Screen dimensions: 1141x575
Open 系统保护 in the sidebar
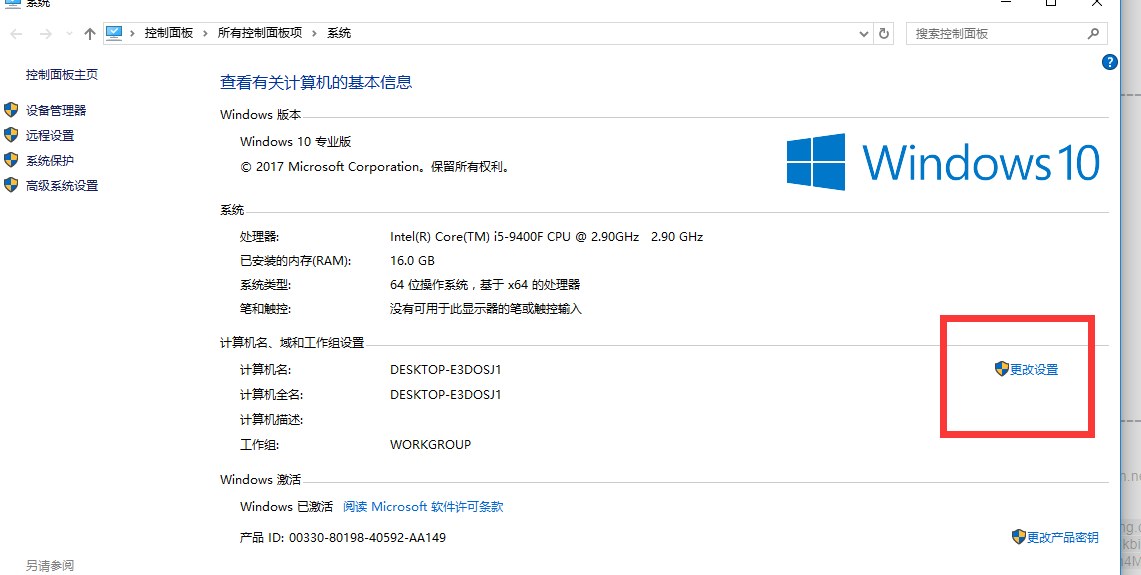click(50, 160)
